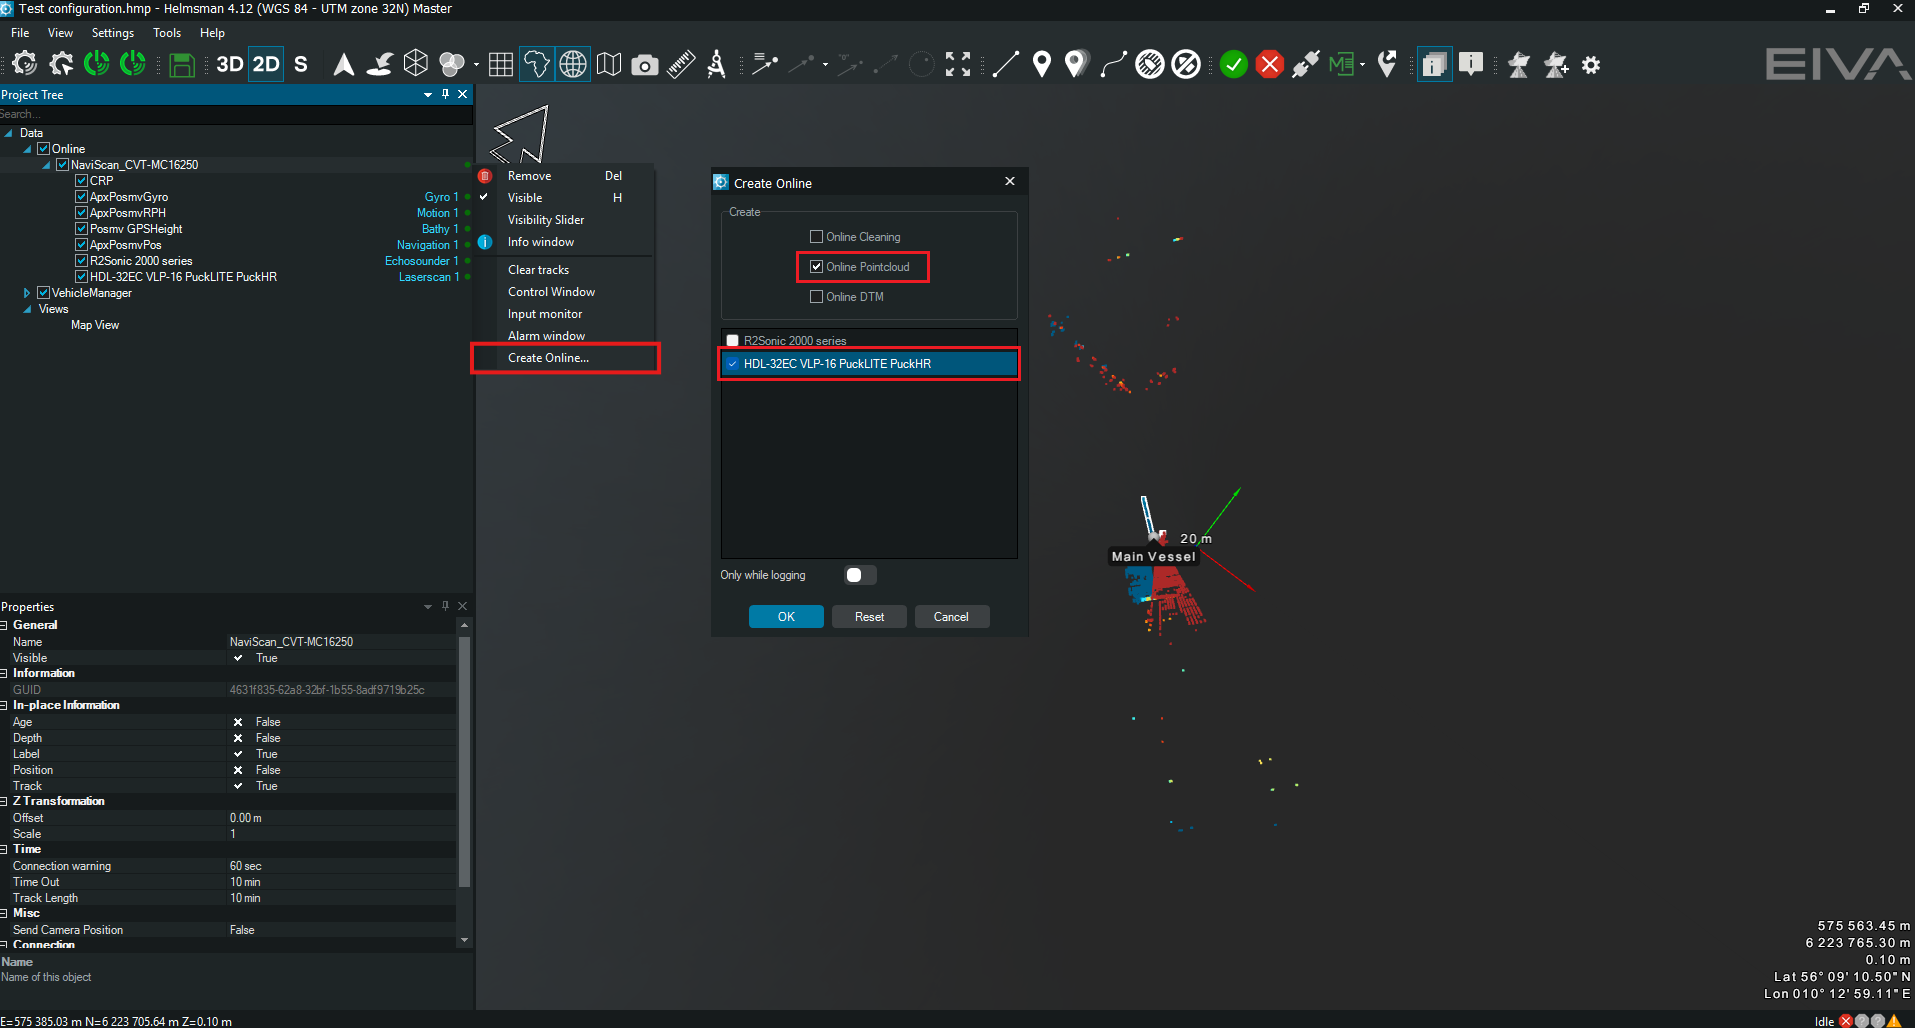This screenshot has width=1915, height=1028.
Task: Click the stacked info window icon
Action: pyautogui.click(x=1435, y=65)
